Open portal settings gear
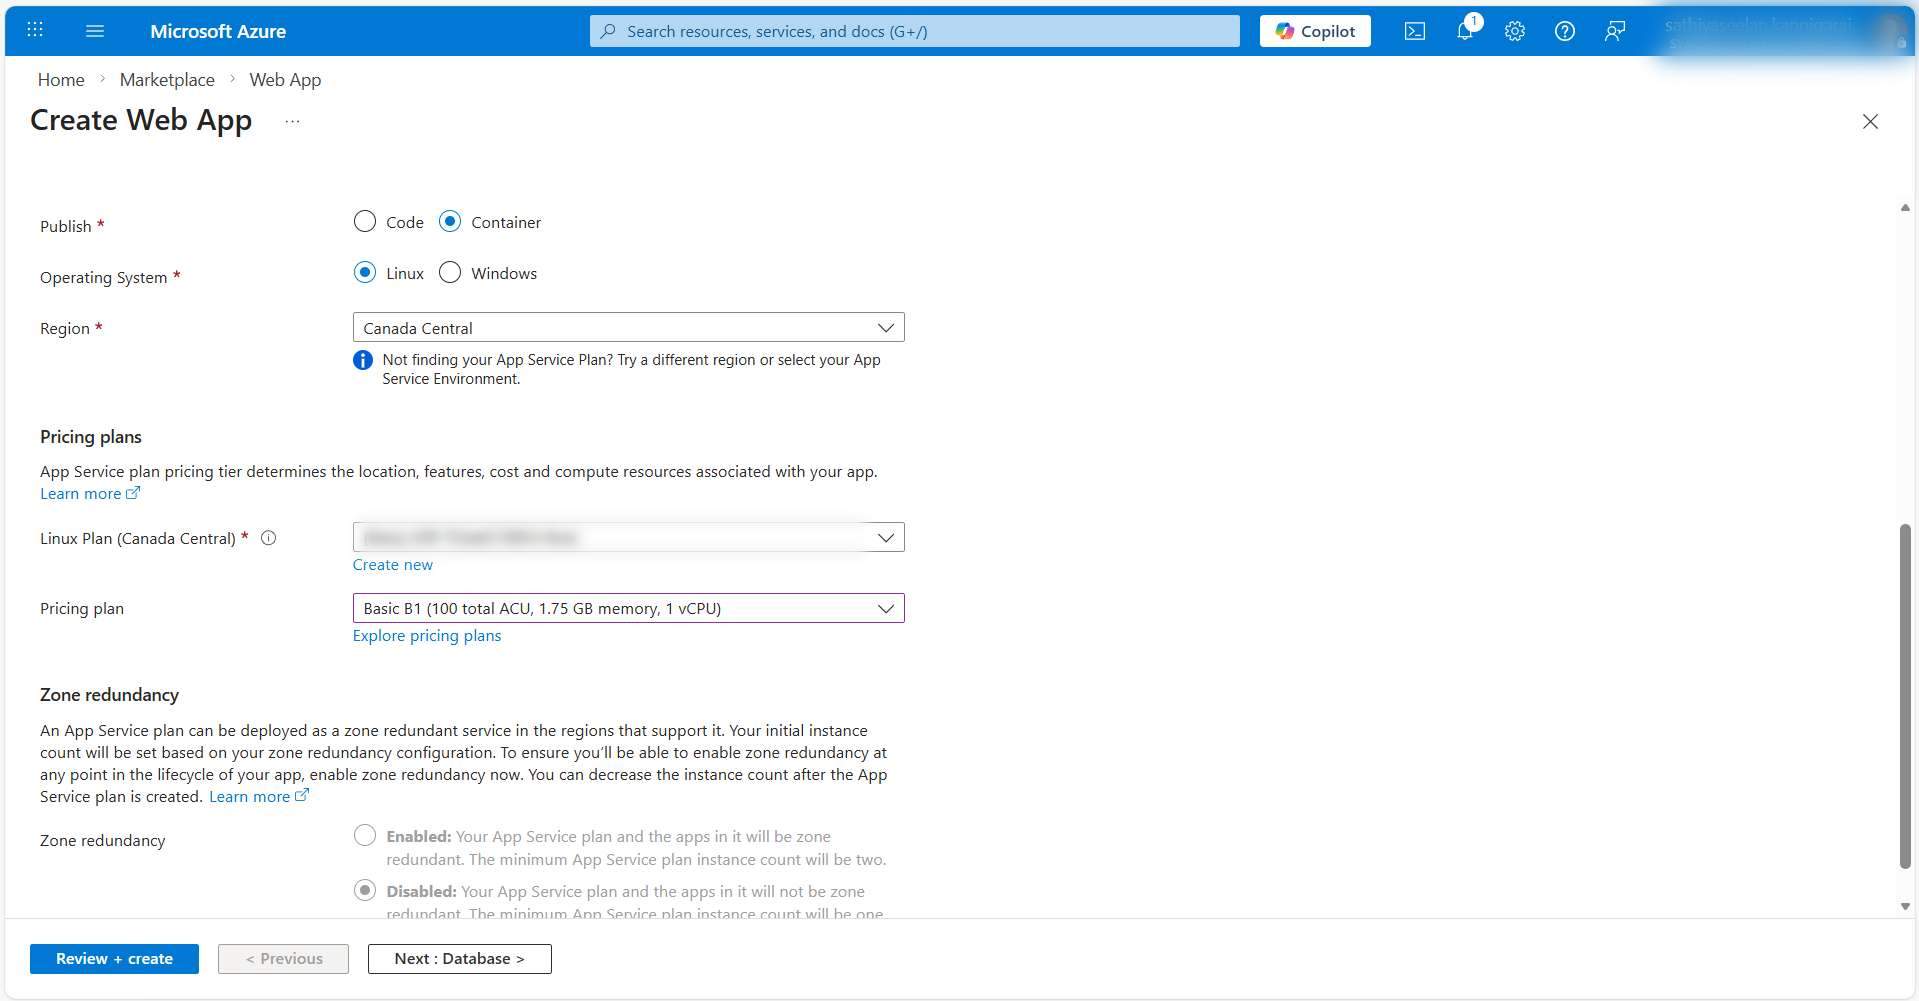 coord(1515,31)
